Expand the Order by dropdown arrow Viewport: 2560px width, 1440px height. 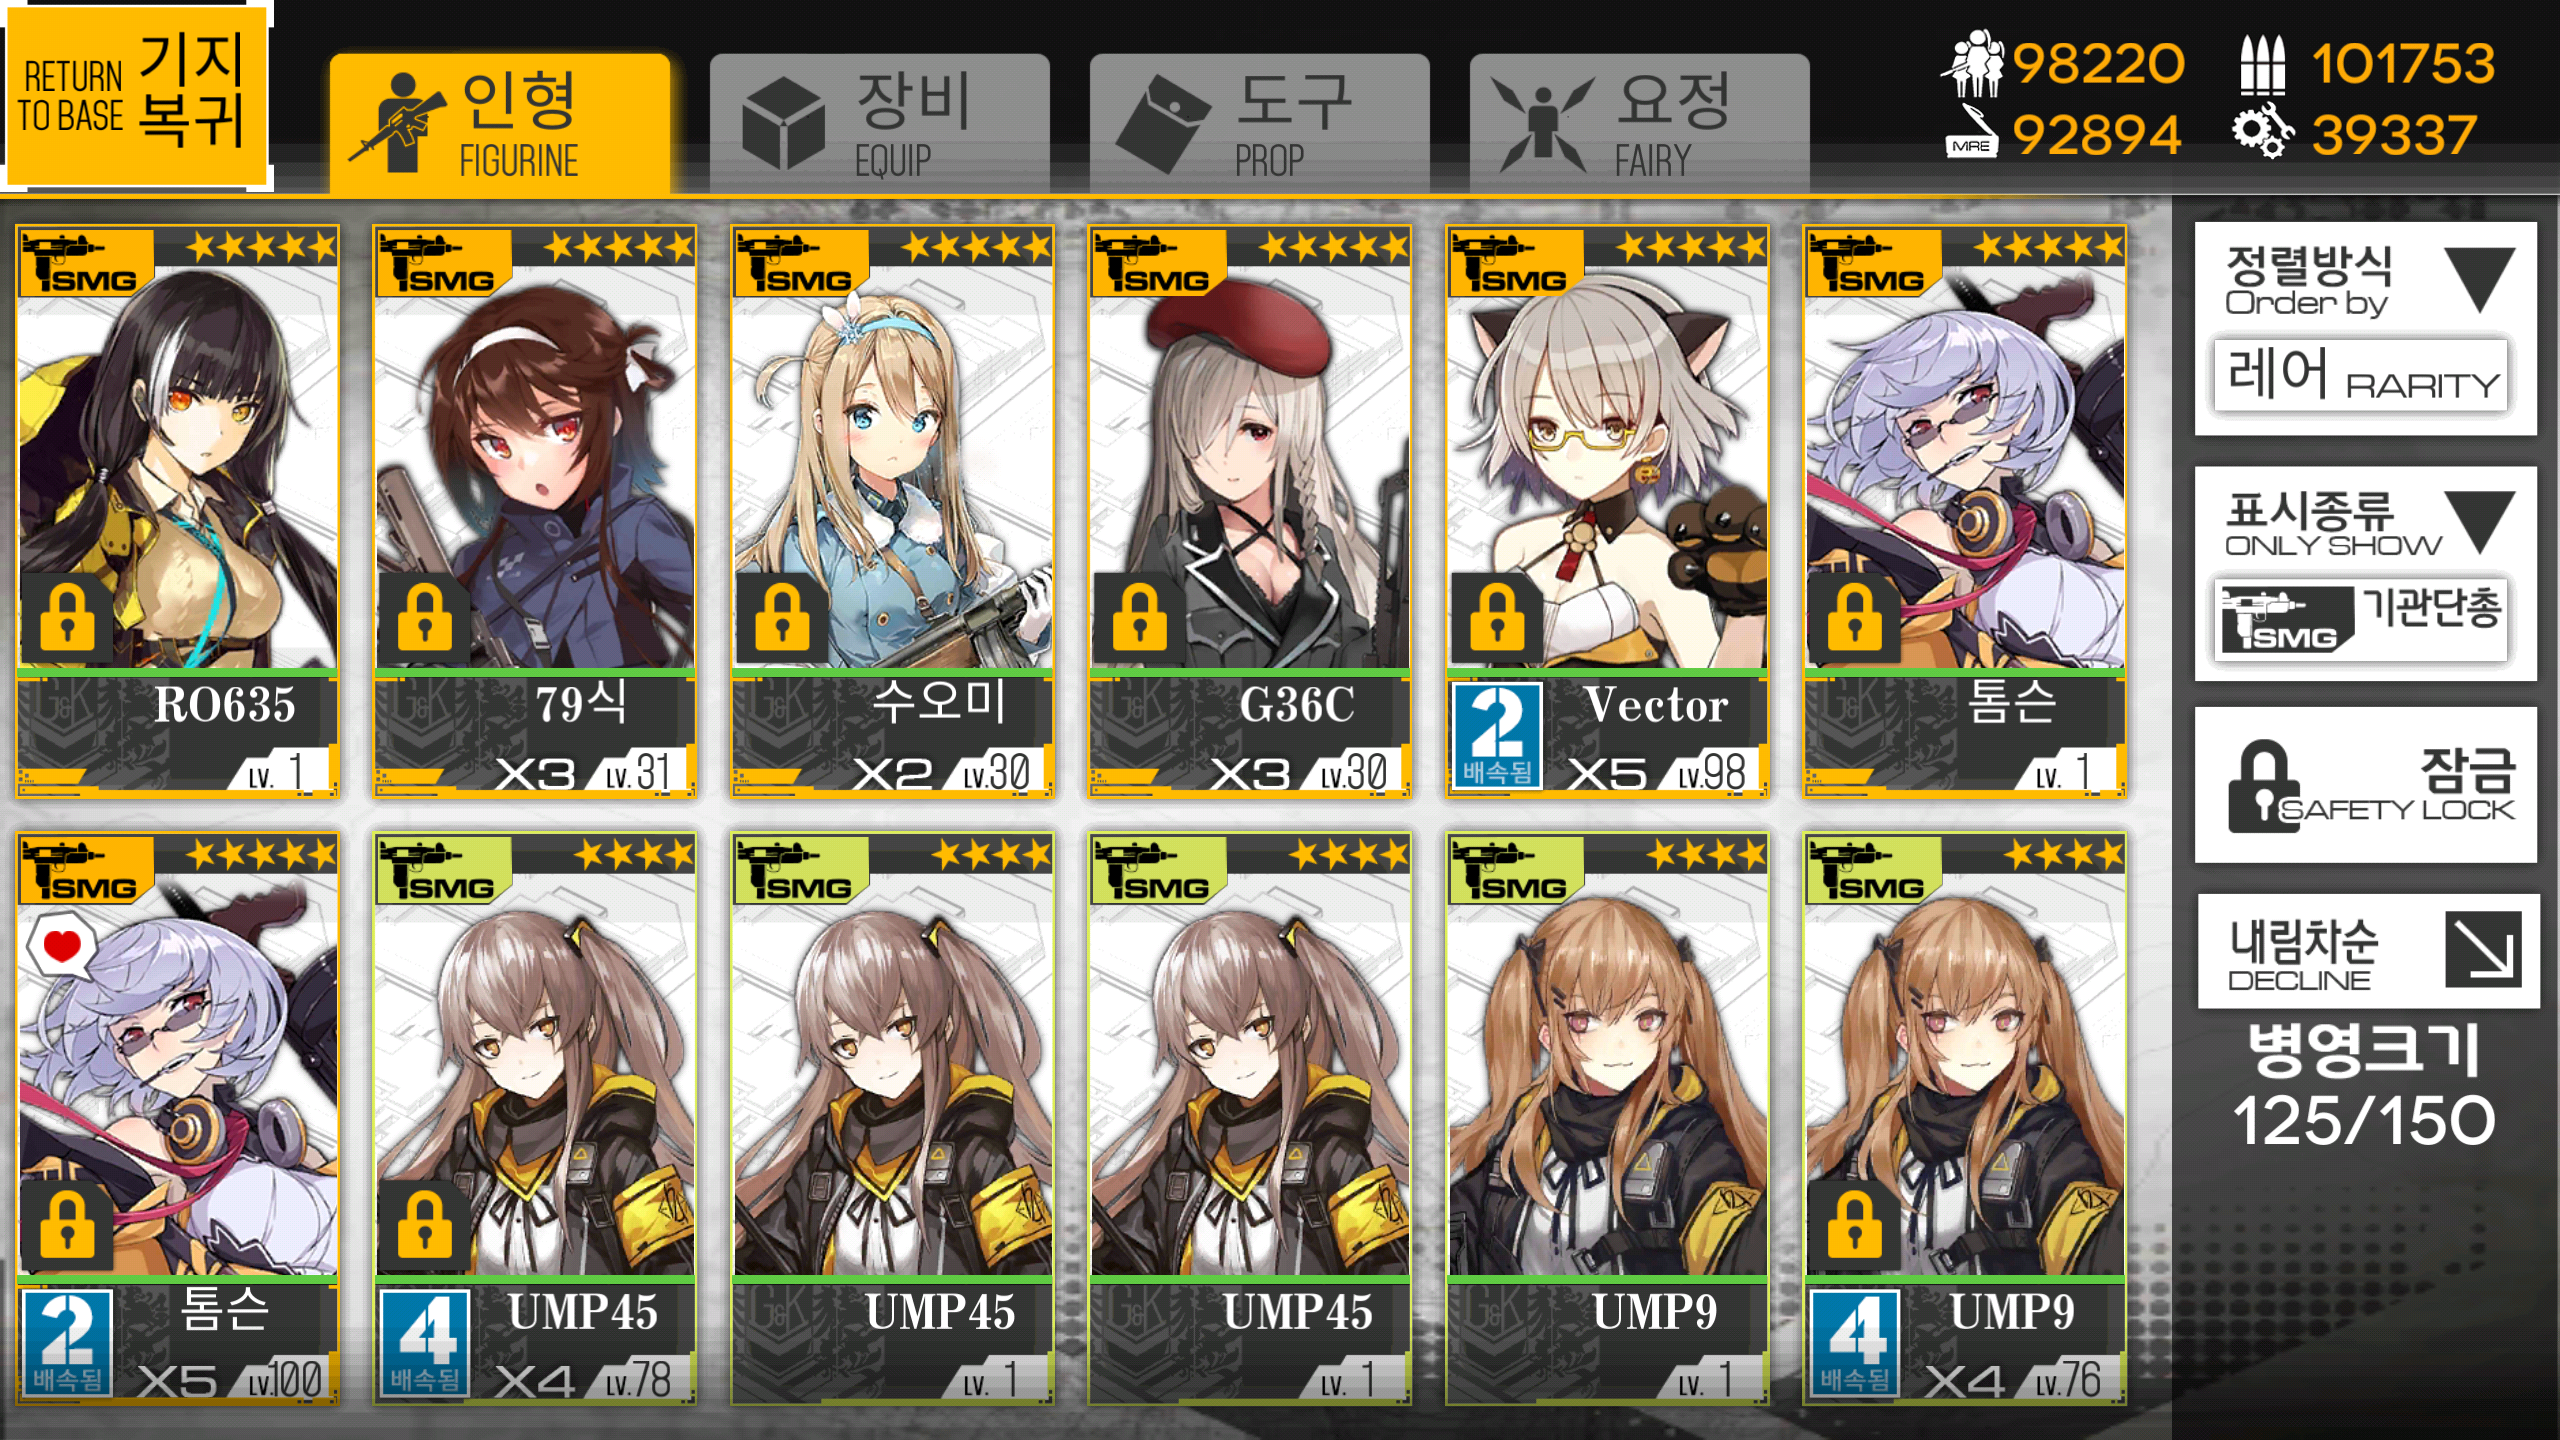[2480, 280]
